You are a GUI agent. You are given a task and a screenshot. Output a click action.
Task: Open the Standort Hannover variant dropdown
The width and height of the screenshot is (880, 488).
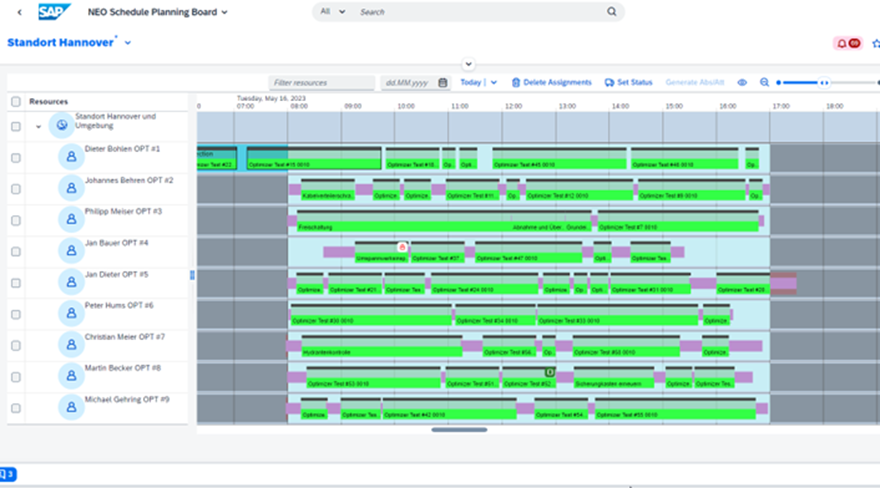click(x=128, y=43)
